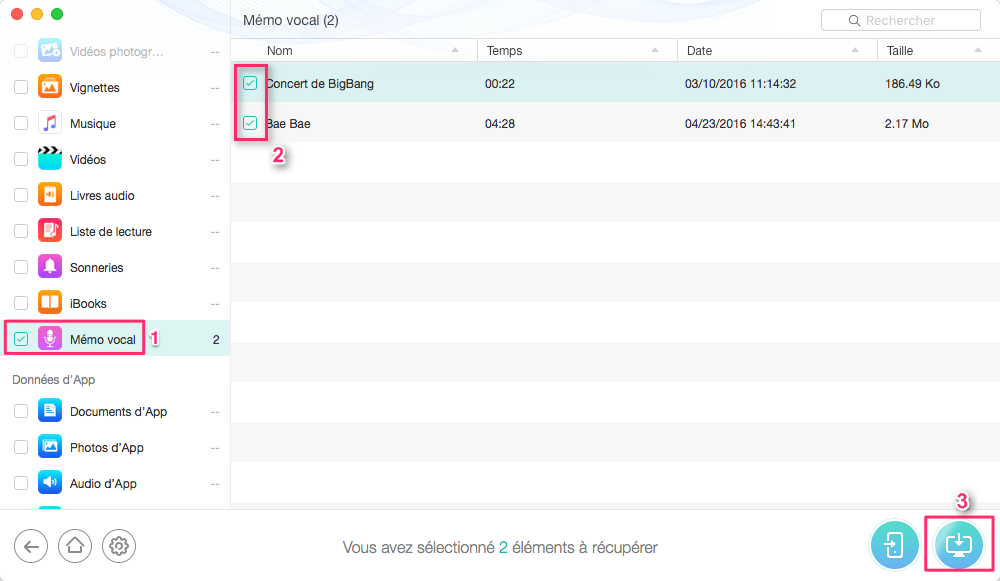
Task: Check the Liste de lecture checkbox
Action: click(21, 231)
